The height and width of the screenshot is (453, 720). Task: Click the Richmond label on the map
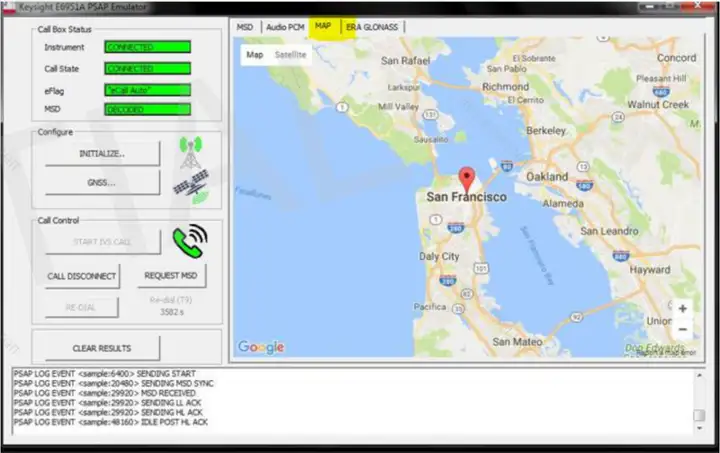click(505, 87)
